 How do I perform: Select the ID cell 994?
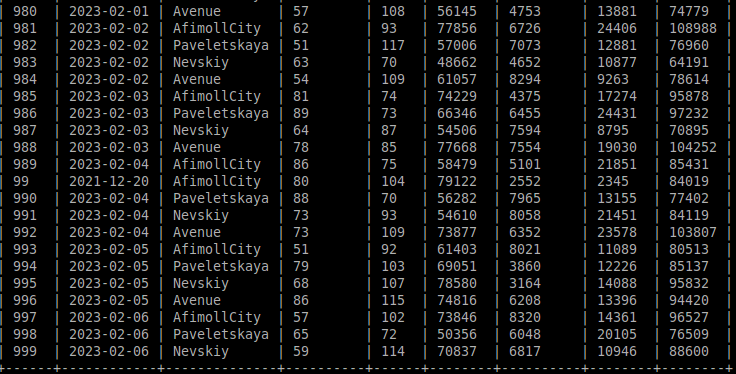click(x=25, y=266)
